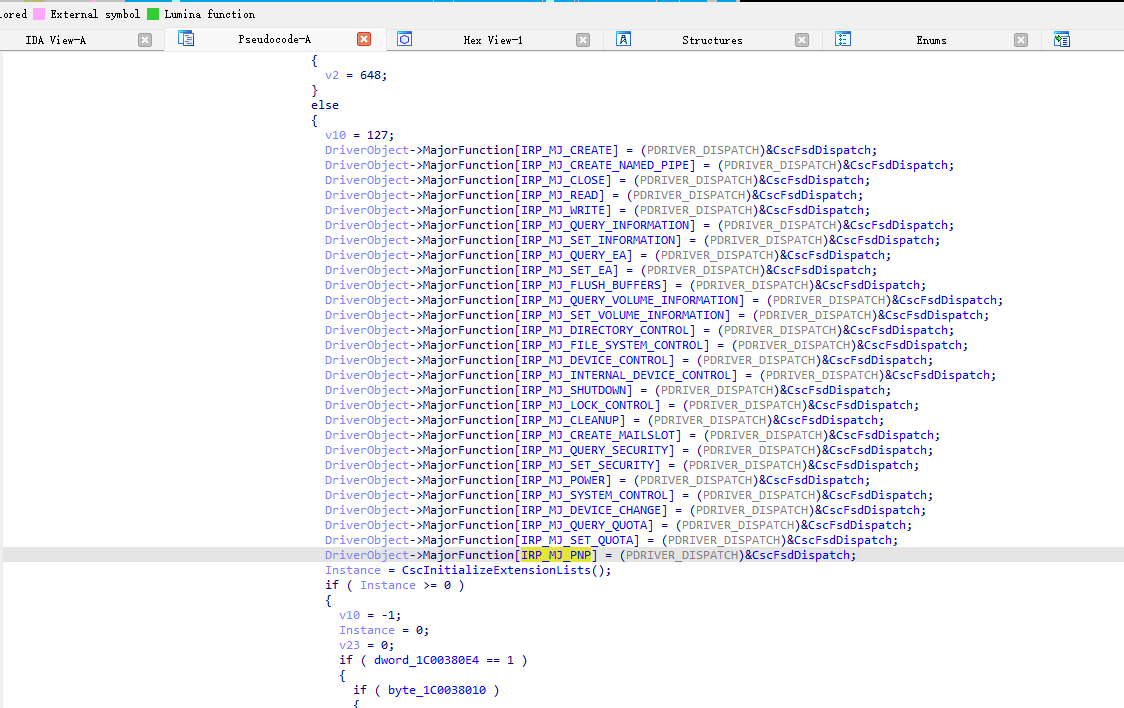This screenshot has height=708, width=1124.
Task: Close the Pseudocode-A tab with red X
Action: pyautogui.click(x=364, y=40)
